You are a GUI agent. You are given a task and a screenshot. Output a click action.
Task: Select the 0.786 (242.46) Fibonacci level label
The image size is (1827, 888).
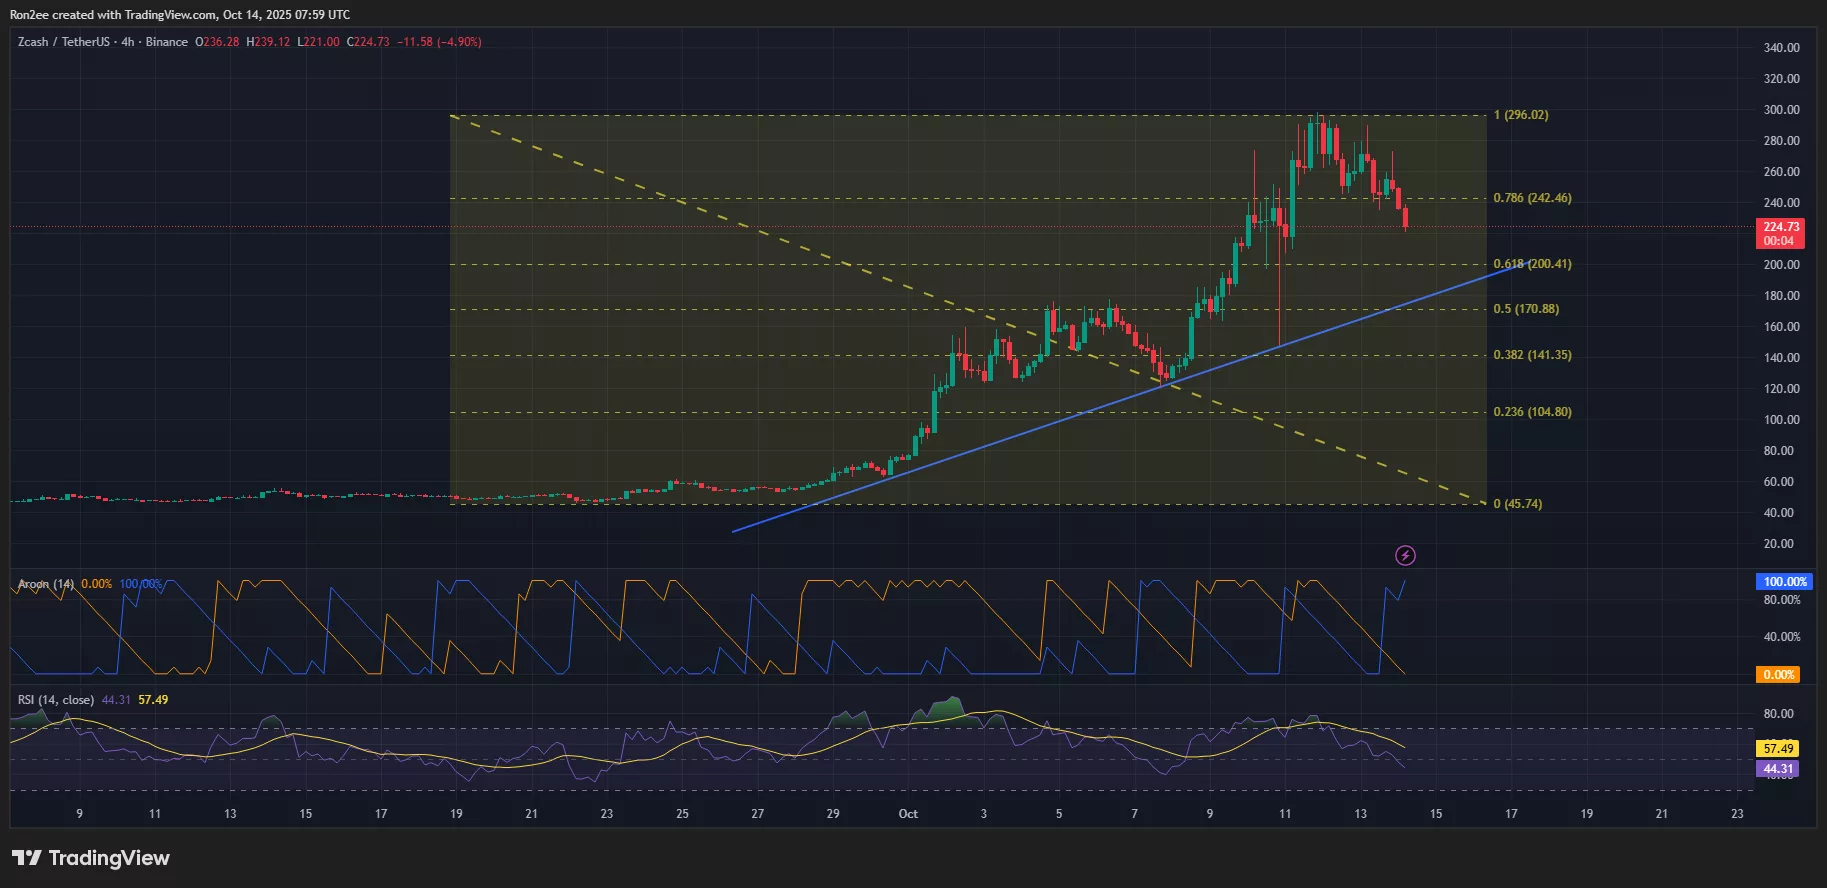tap(1532, 198)
